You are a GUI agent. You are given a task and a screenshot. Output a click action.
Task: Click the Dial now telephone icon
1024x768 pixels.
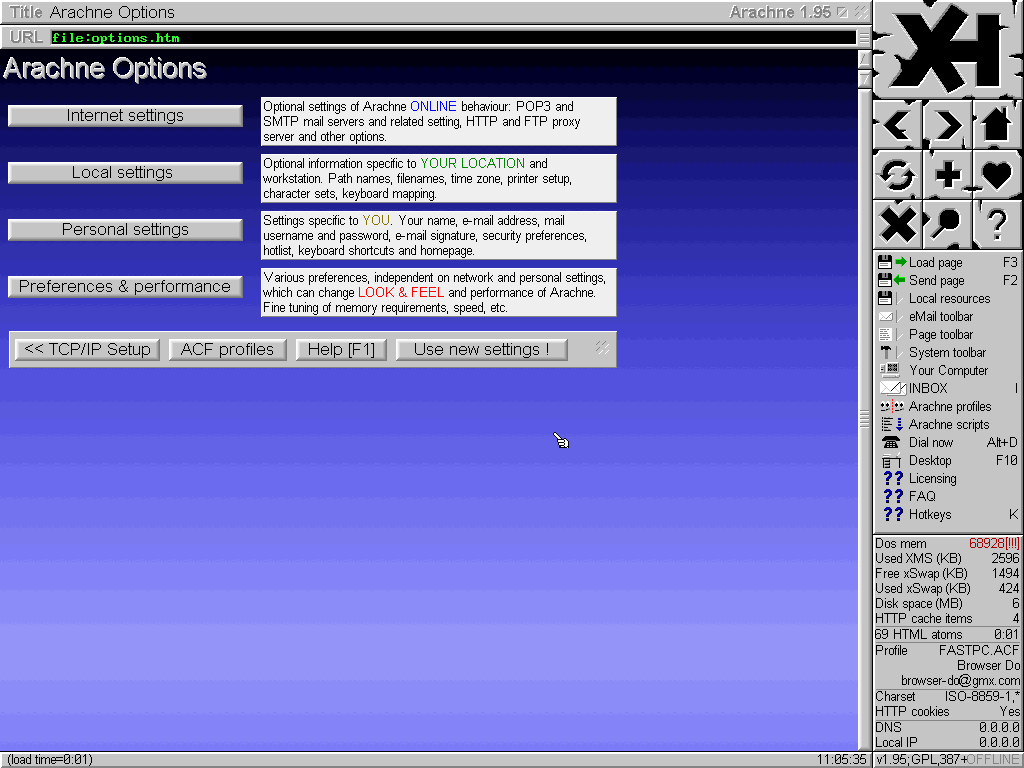click(891, 442)
